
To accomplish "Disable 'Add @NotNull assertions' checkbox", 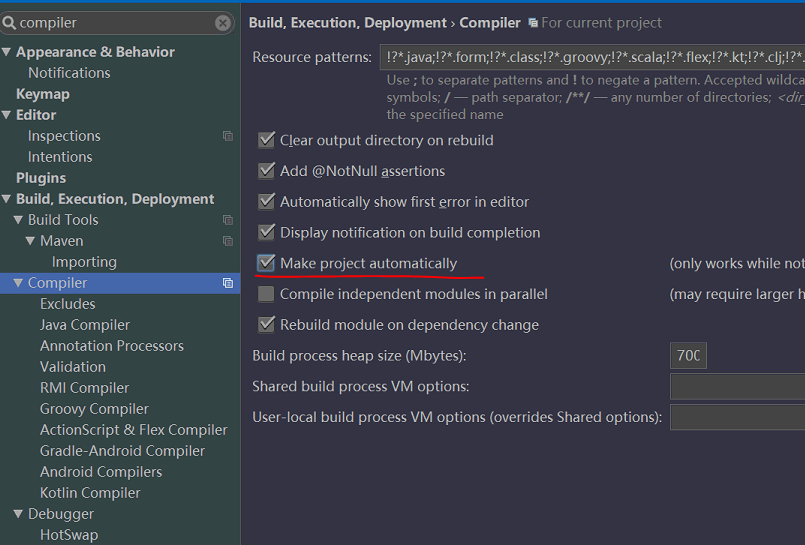I will click(x=266, y=171).
